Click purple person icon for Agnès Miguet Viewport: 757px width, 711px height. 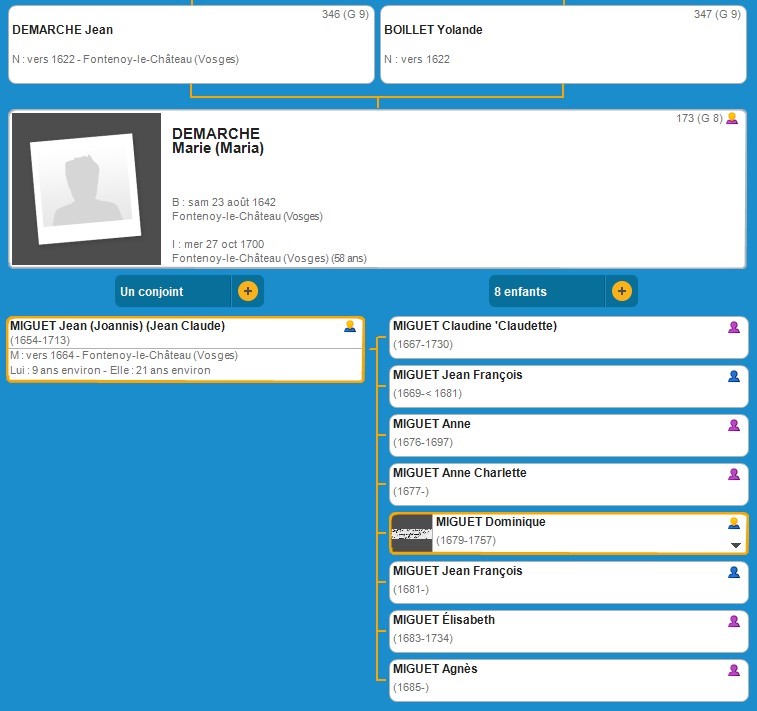[x=734, y=670]
